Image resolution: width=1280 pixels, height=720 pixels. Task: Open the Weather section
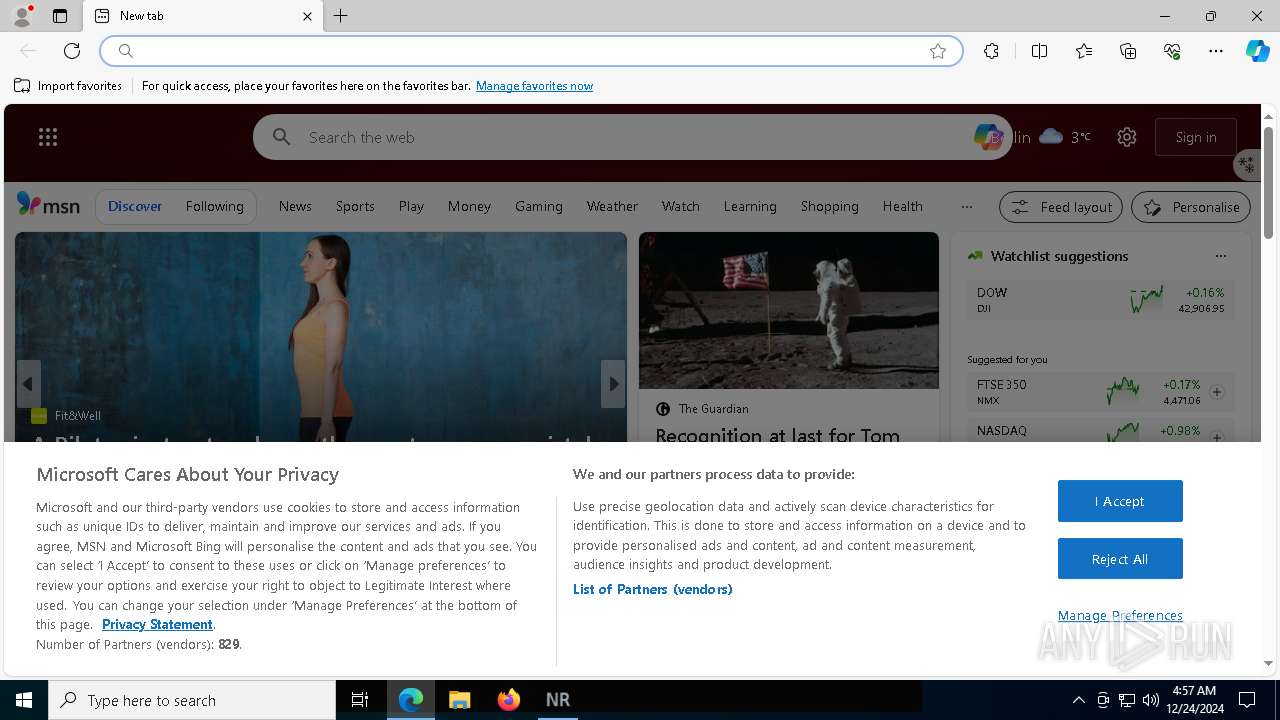(x=612, y=206)
